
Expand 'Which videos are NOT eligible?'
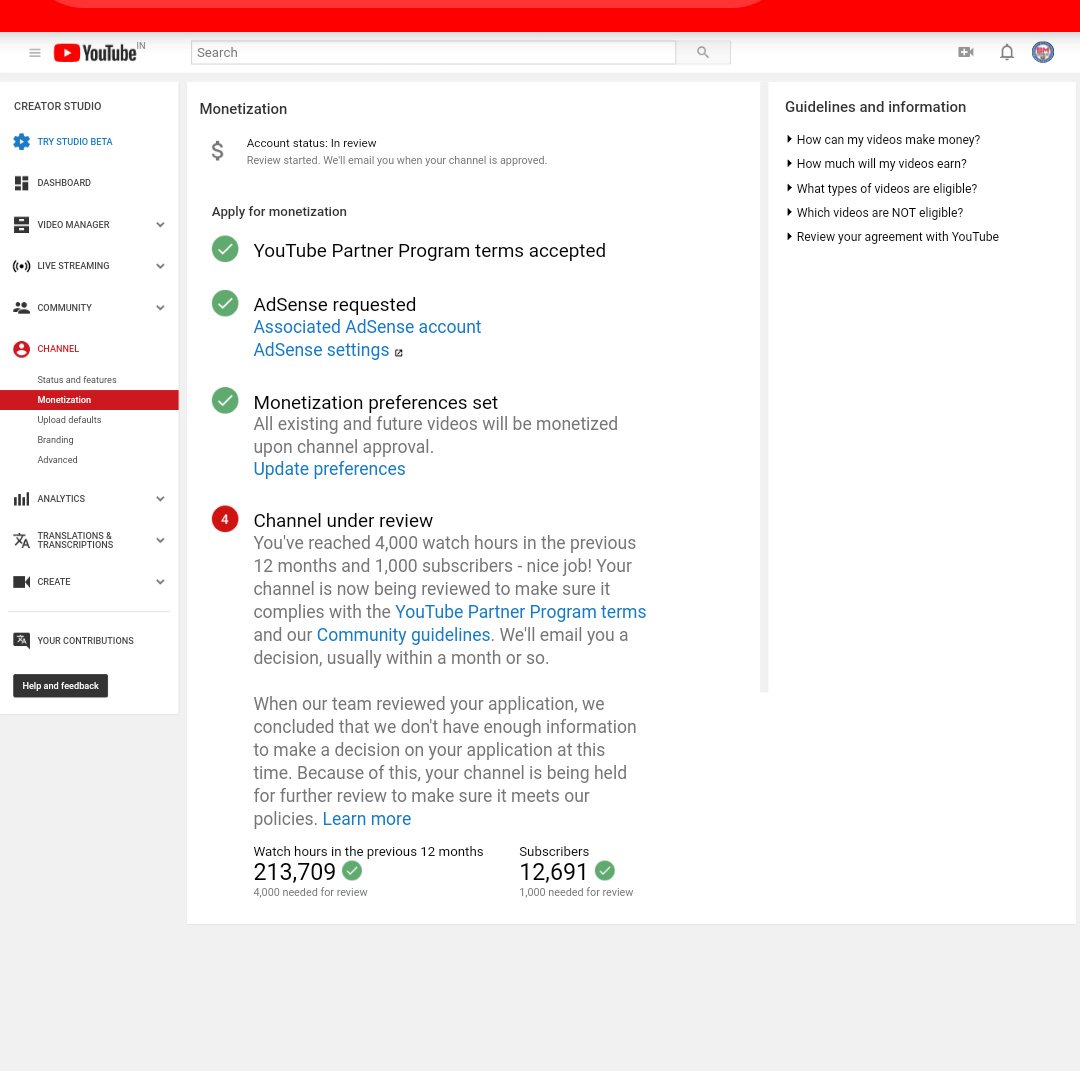[875, 213]
